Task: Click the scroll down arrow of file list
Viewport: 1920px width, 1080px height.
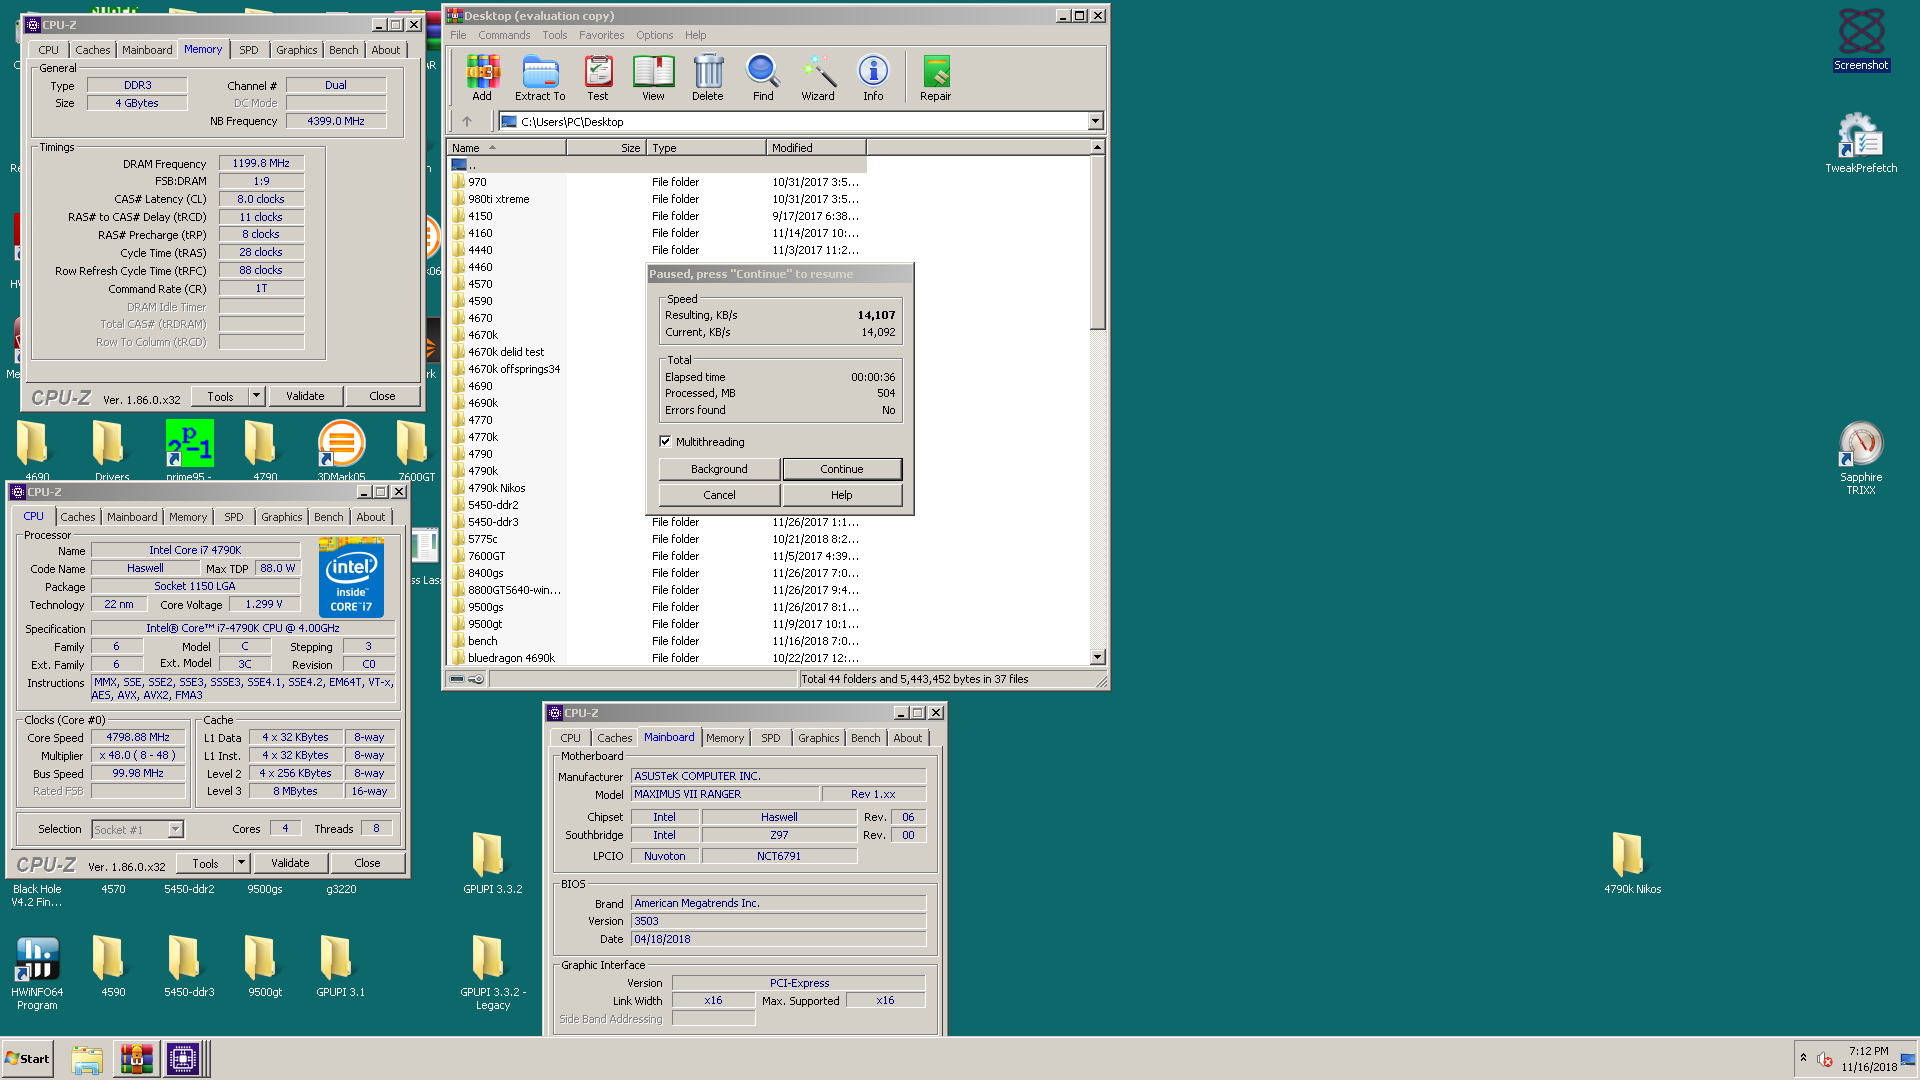Action: 1097,657
